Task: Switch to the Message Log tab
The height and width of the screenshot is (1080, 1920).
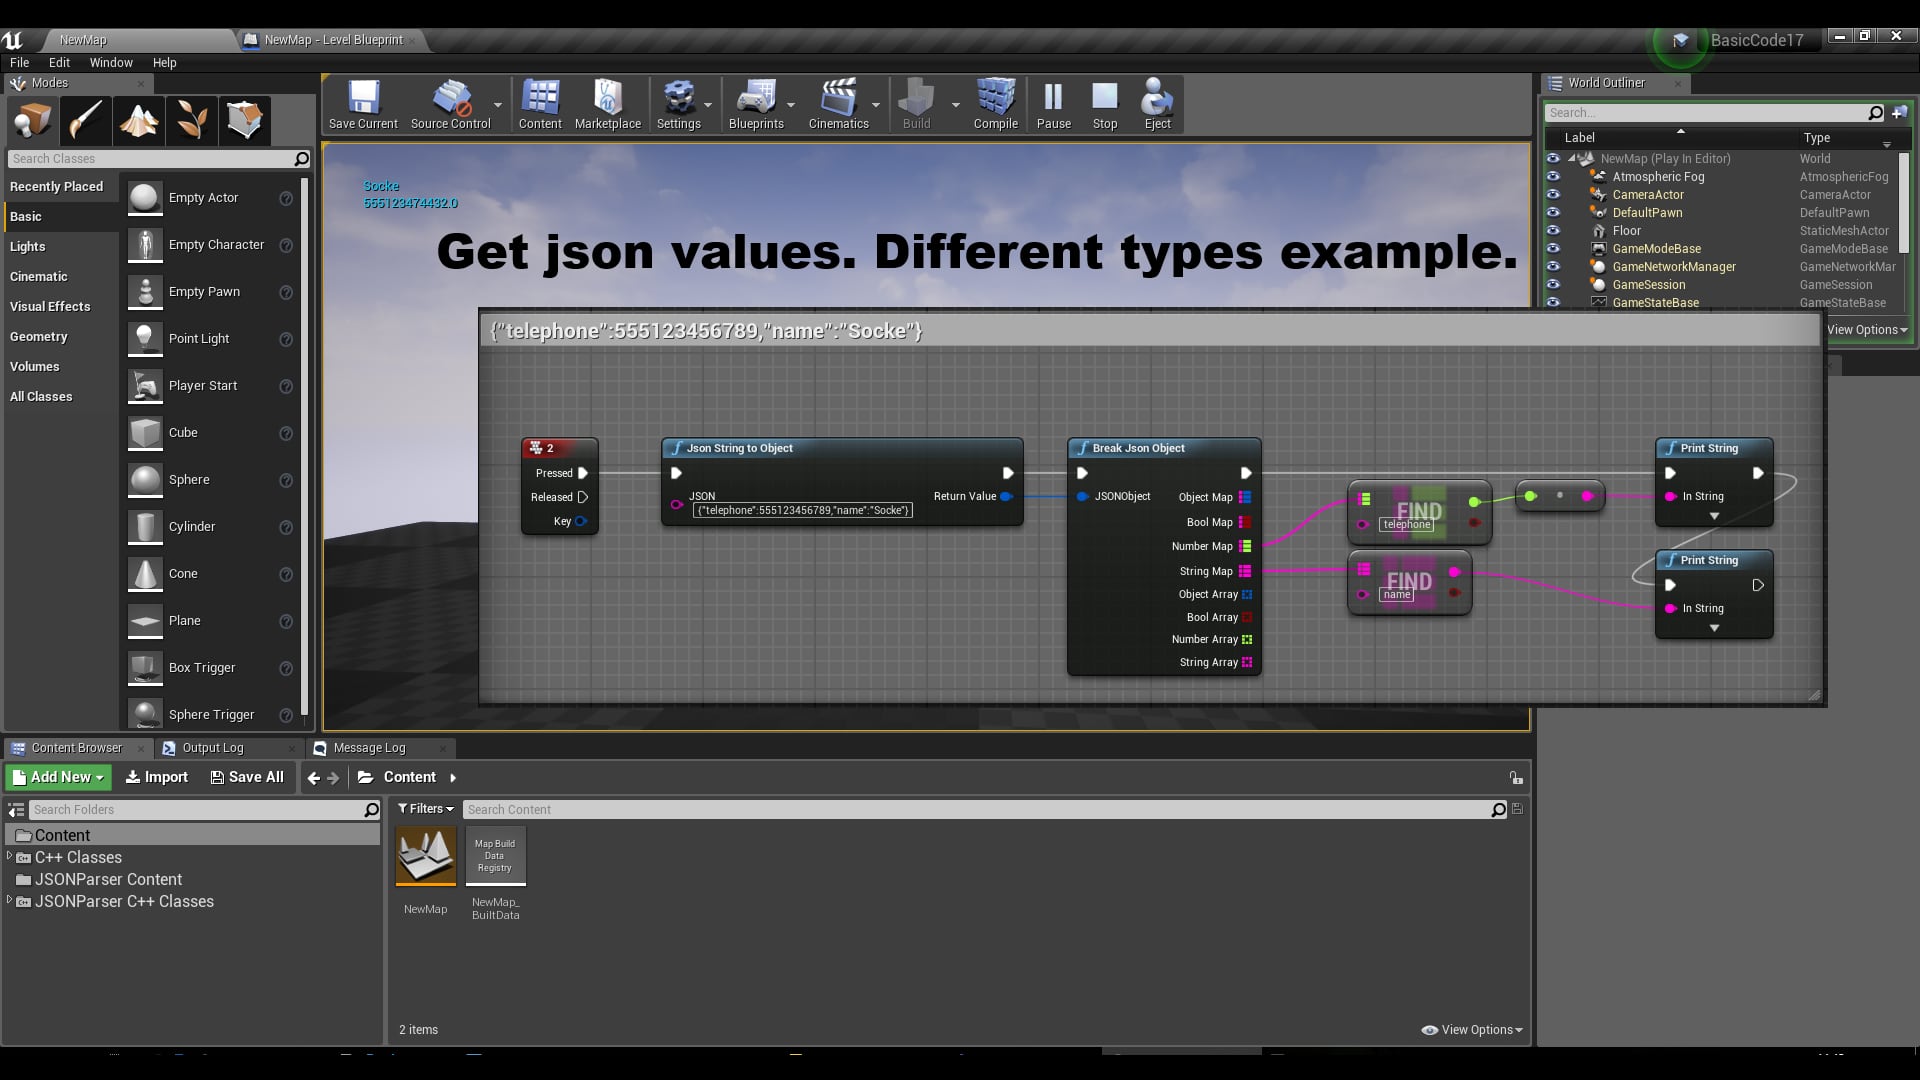Action: click(x=369, y=748)
